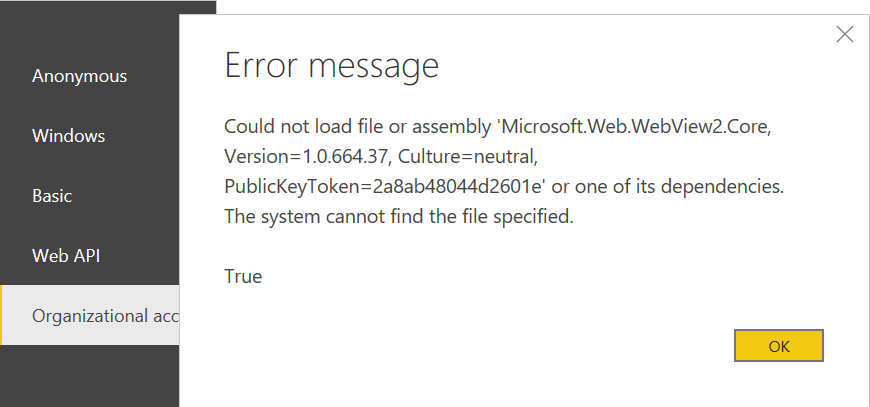This screenshot has height=407, width=870.
Task: Click the dark sidebar area below Organizational account
Action: pyautogui.click(x=89, y=376)
